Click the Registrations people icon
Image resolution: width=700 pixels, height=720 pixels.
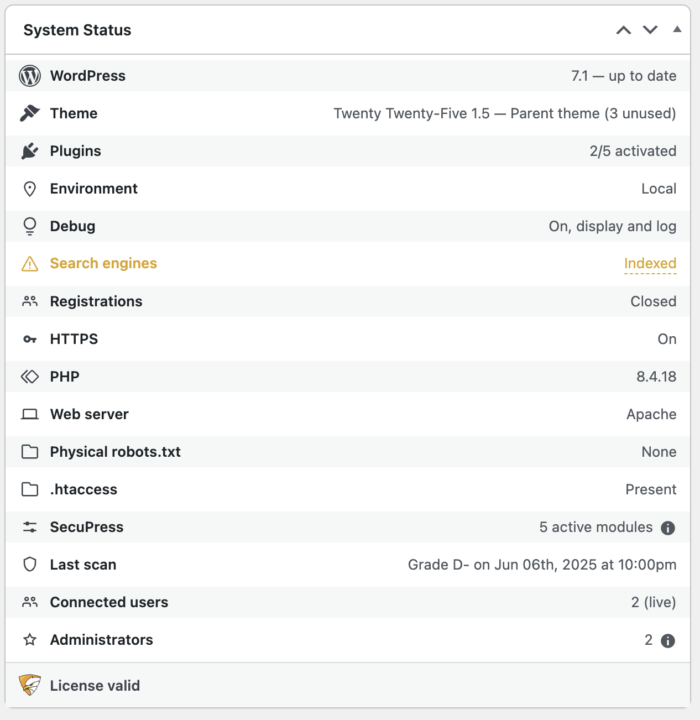point(30,301)
